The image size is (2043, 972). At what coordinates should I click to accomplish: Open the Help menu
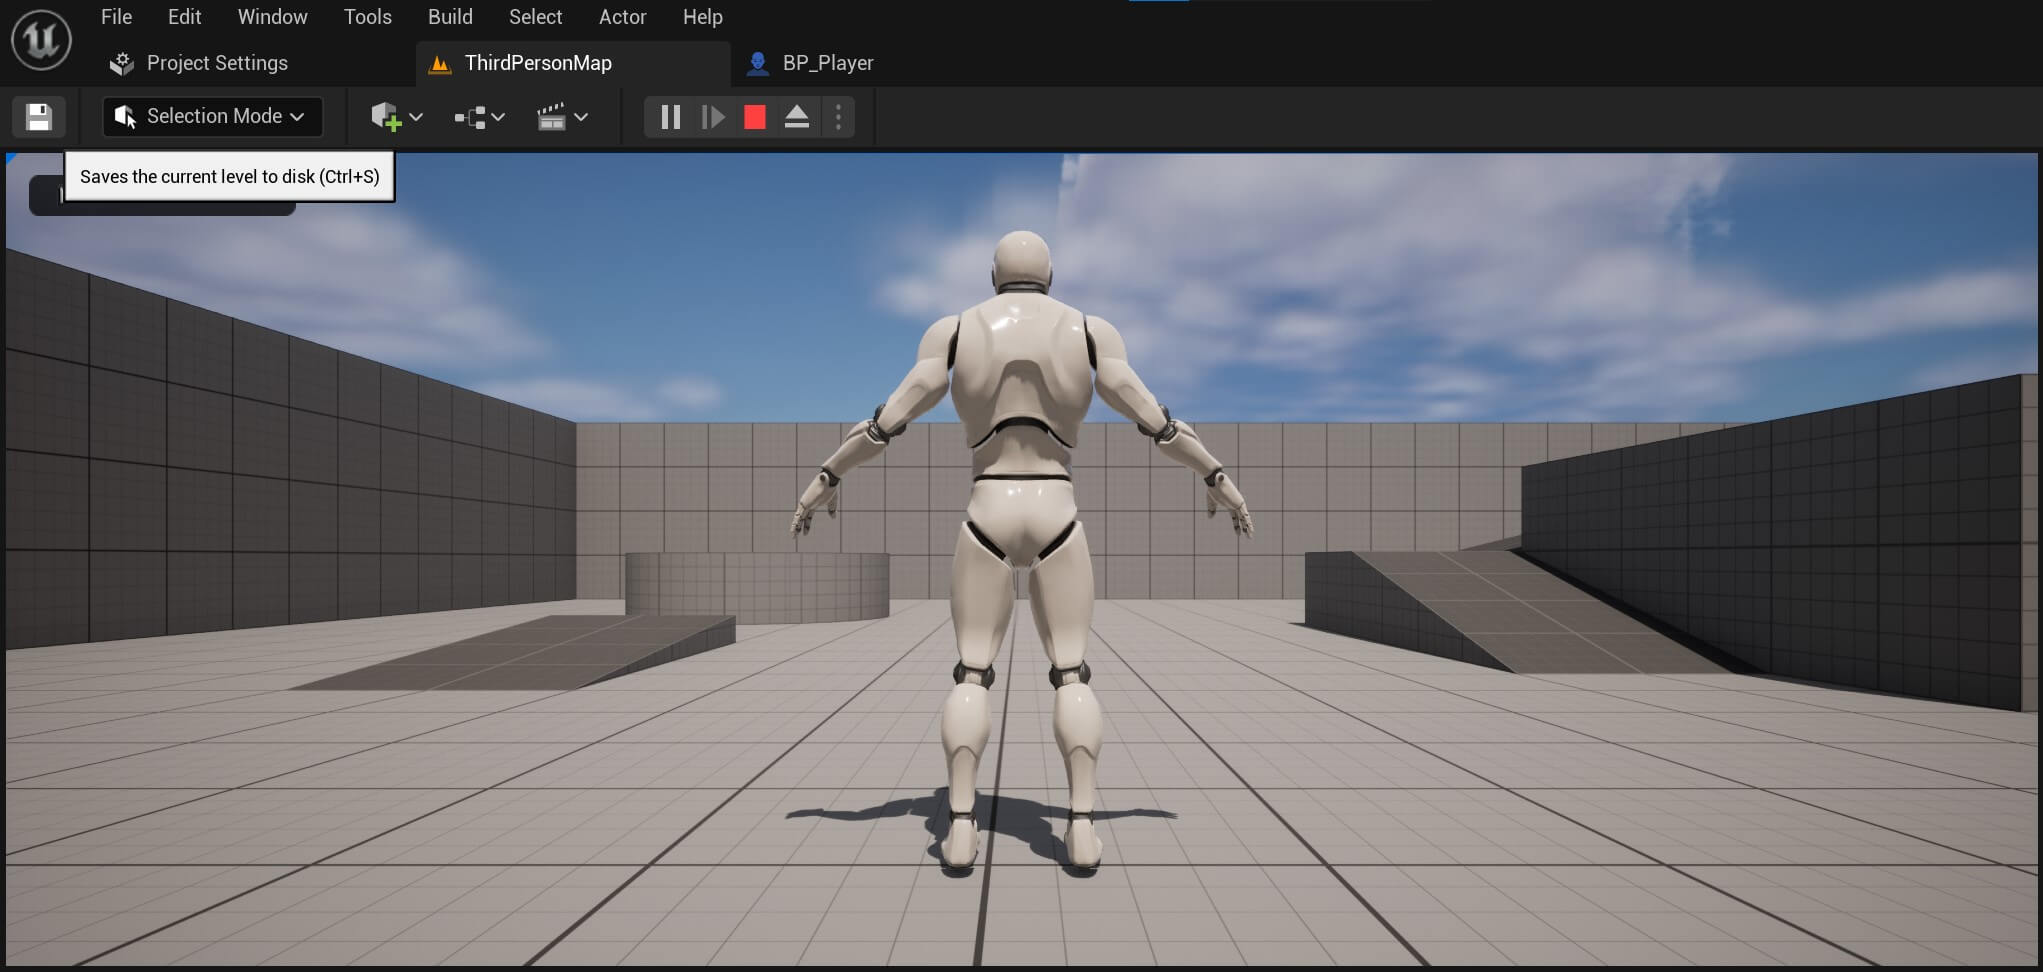pos(702,17)
